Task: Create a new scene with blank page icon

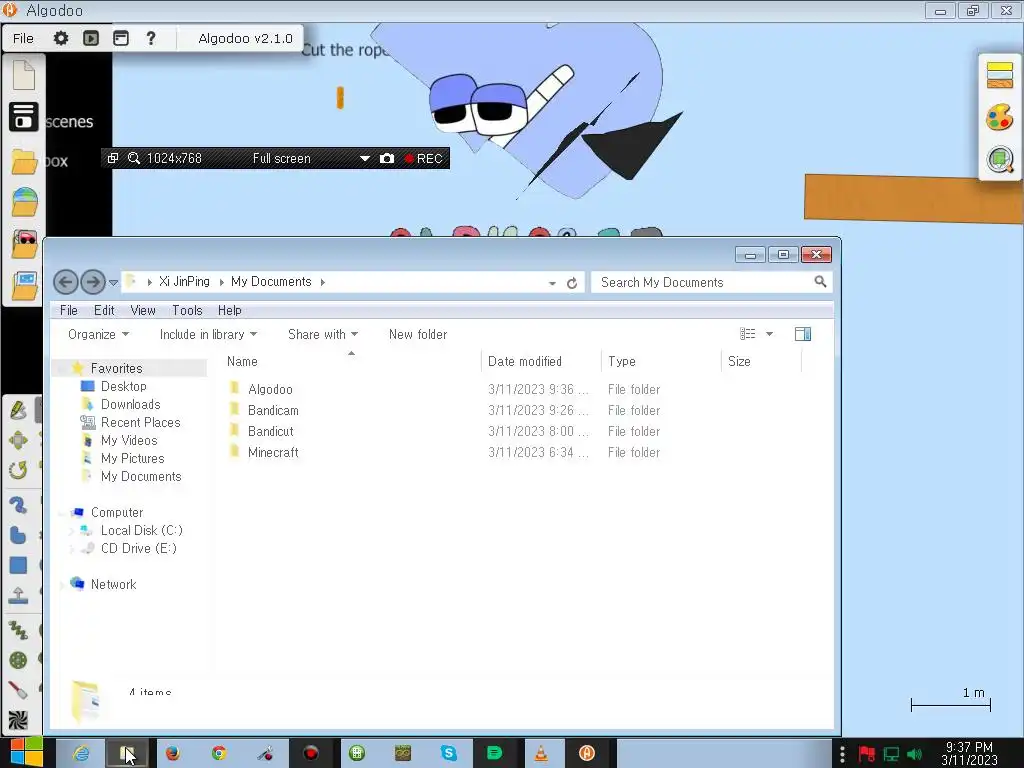Action: click(24, 74)
